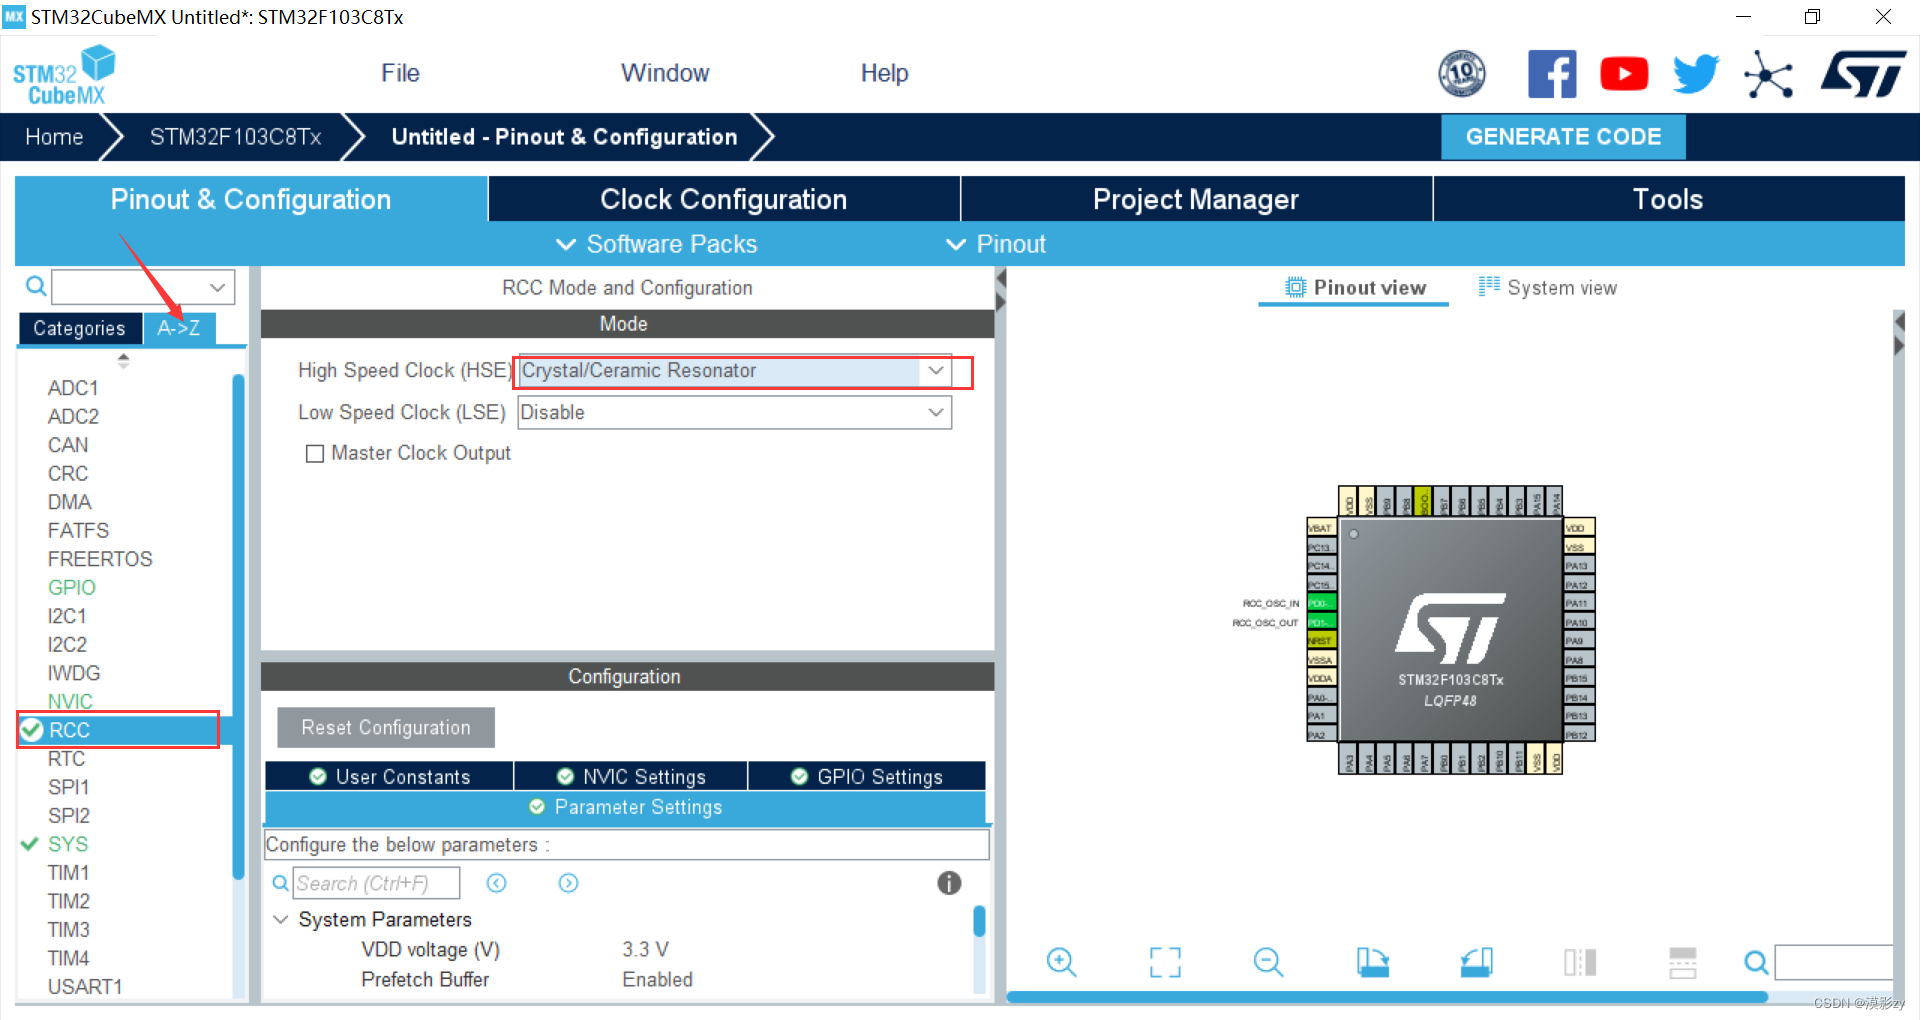Switch to the Tools tab
This screenshot has width=1920, height=1020.
1668,199
